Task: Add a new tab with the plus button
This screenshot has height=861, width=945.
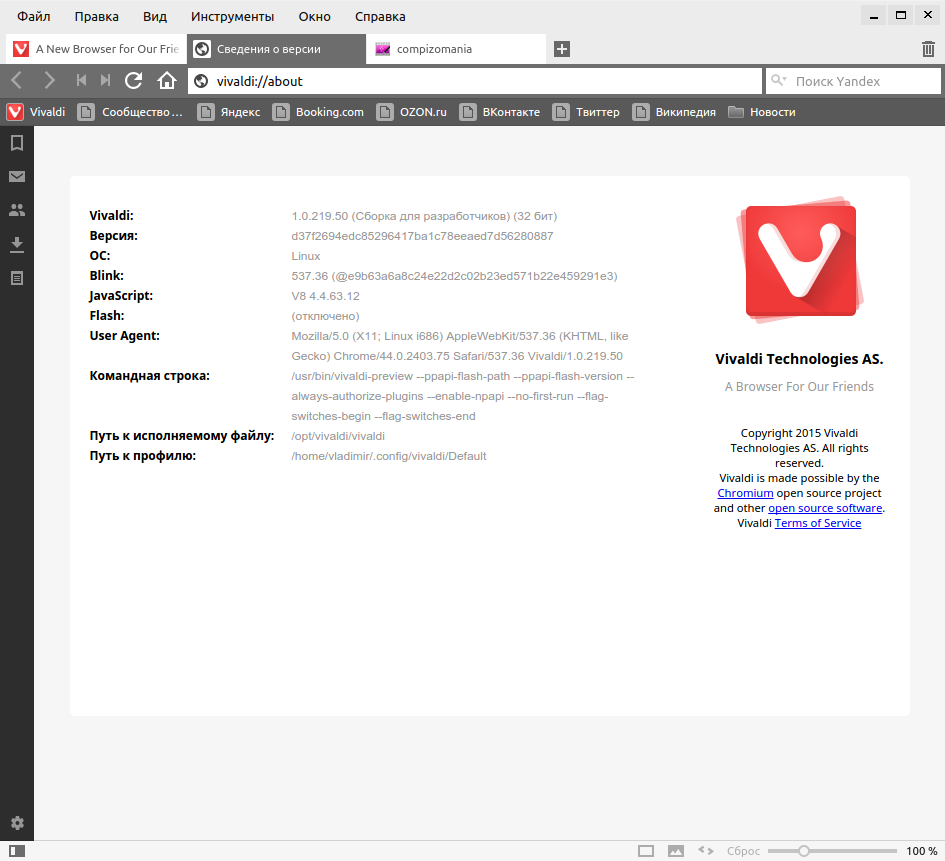Action: coord(562,49)
